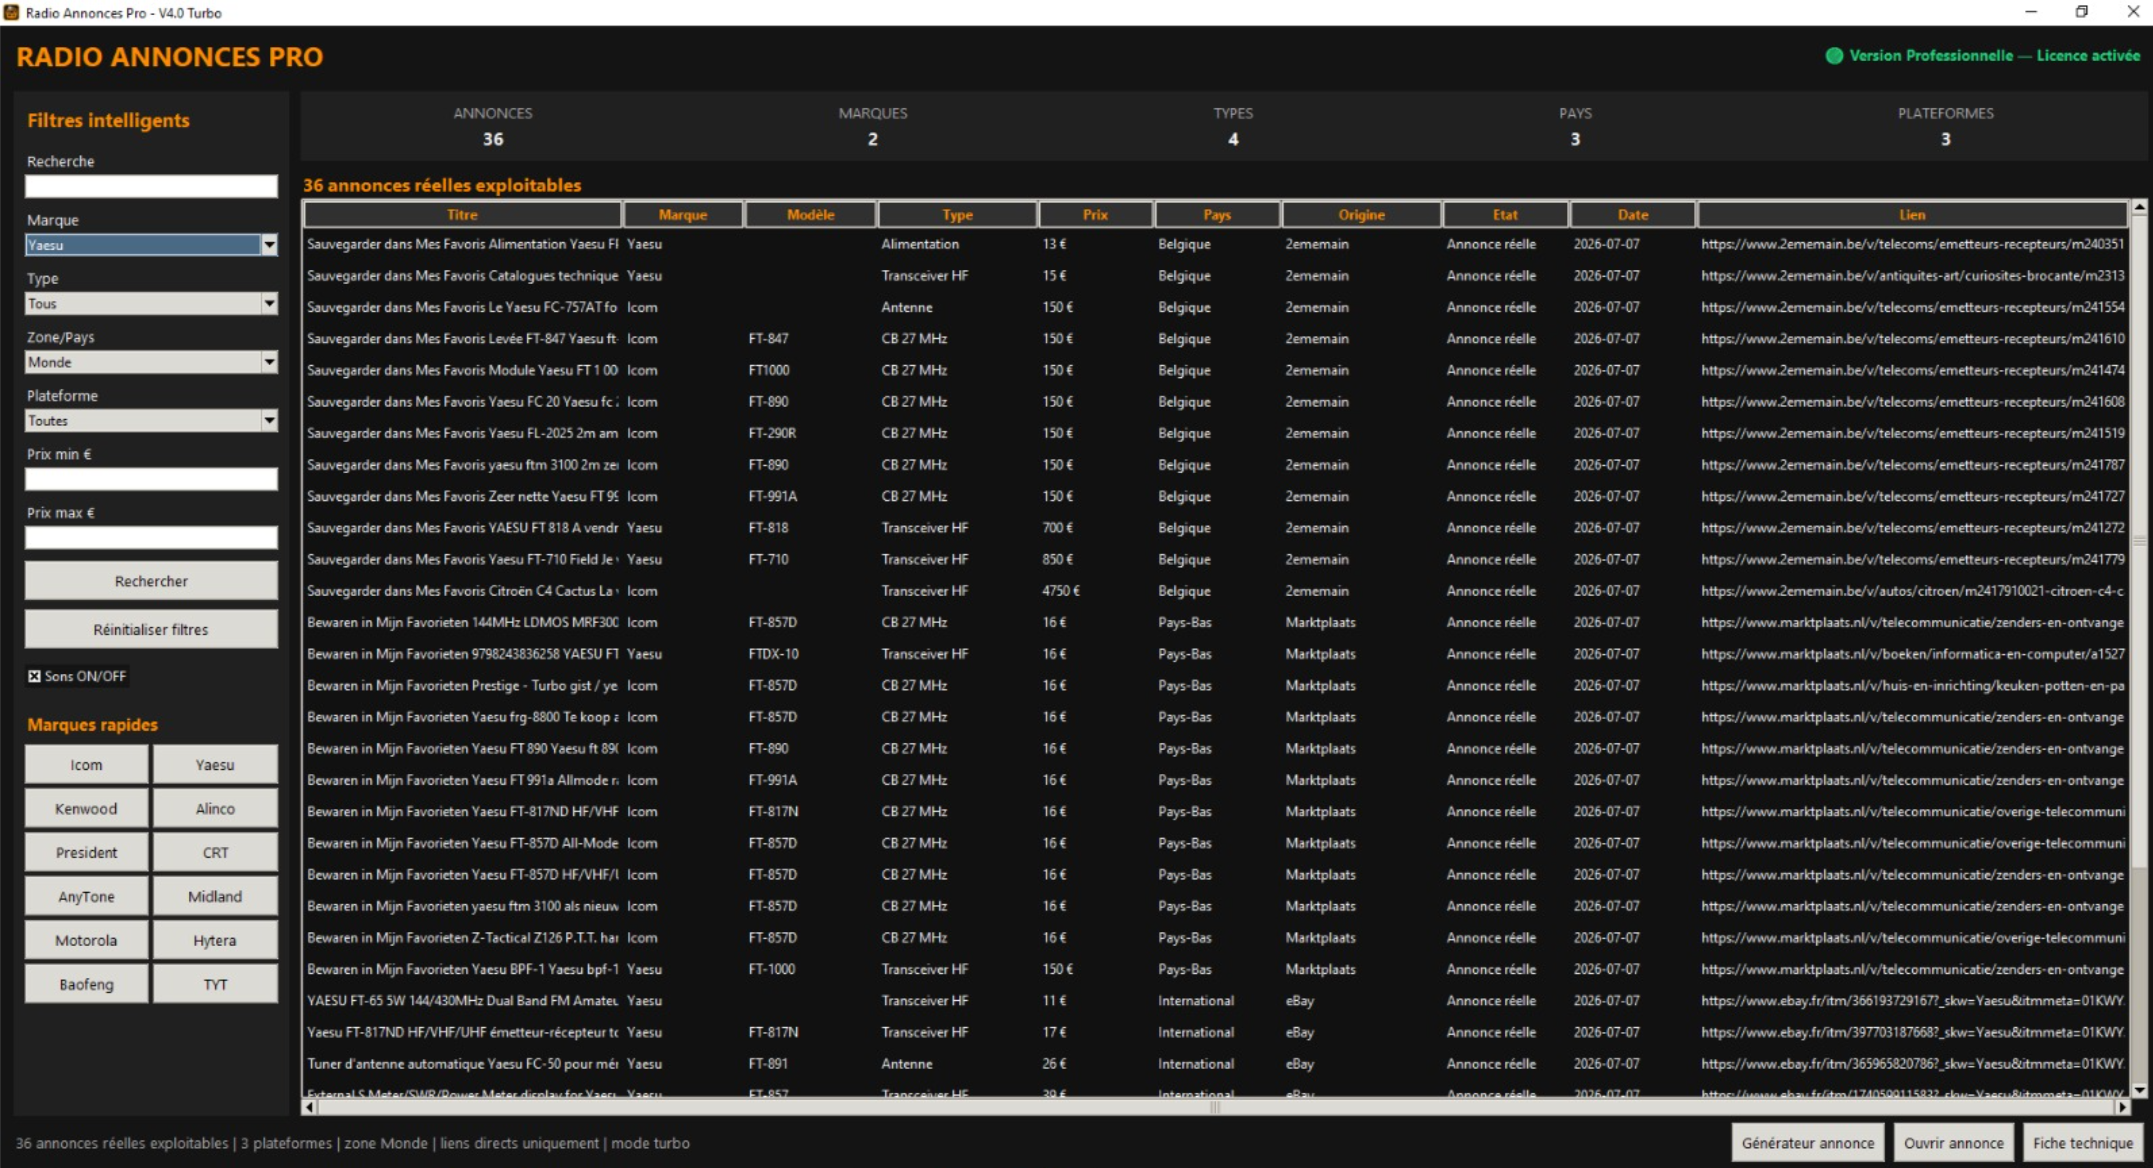Sort by the Date column header

tap(1633, 215)
